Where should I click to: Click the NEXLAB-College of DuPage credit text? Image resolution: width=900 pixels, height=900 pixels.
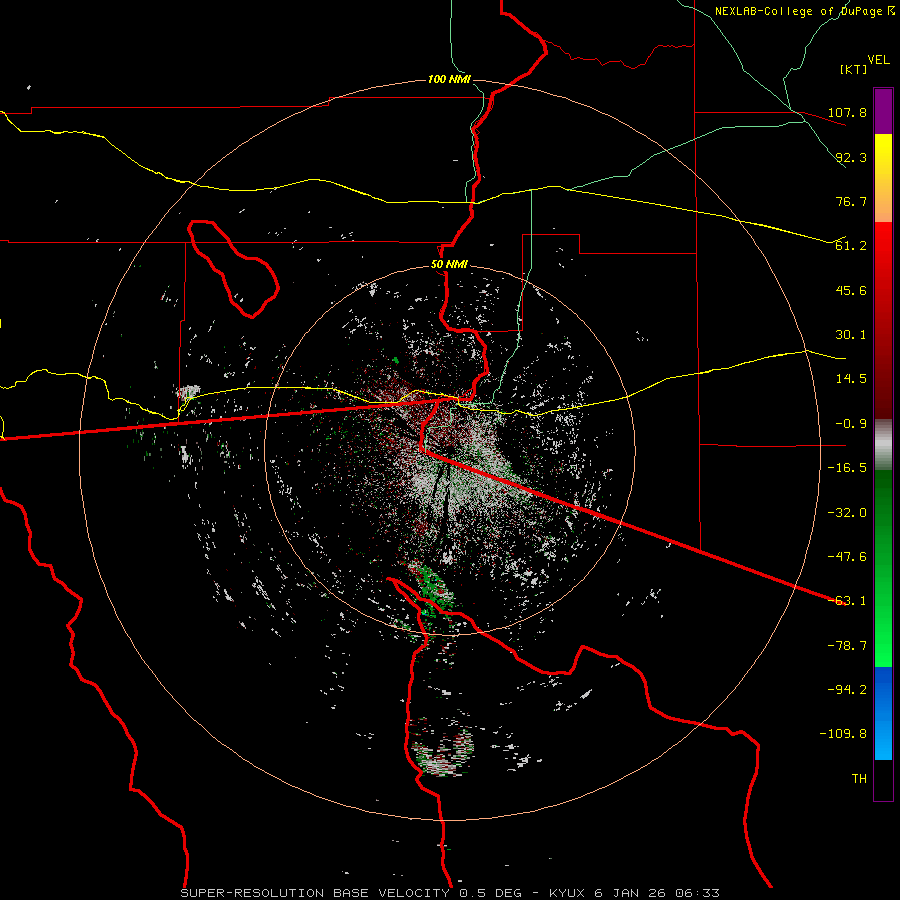click(804, 11)
